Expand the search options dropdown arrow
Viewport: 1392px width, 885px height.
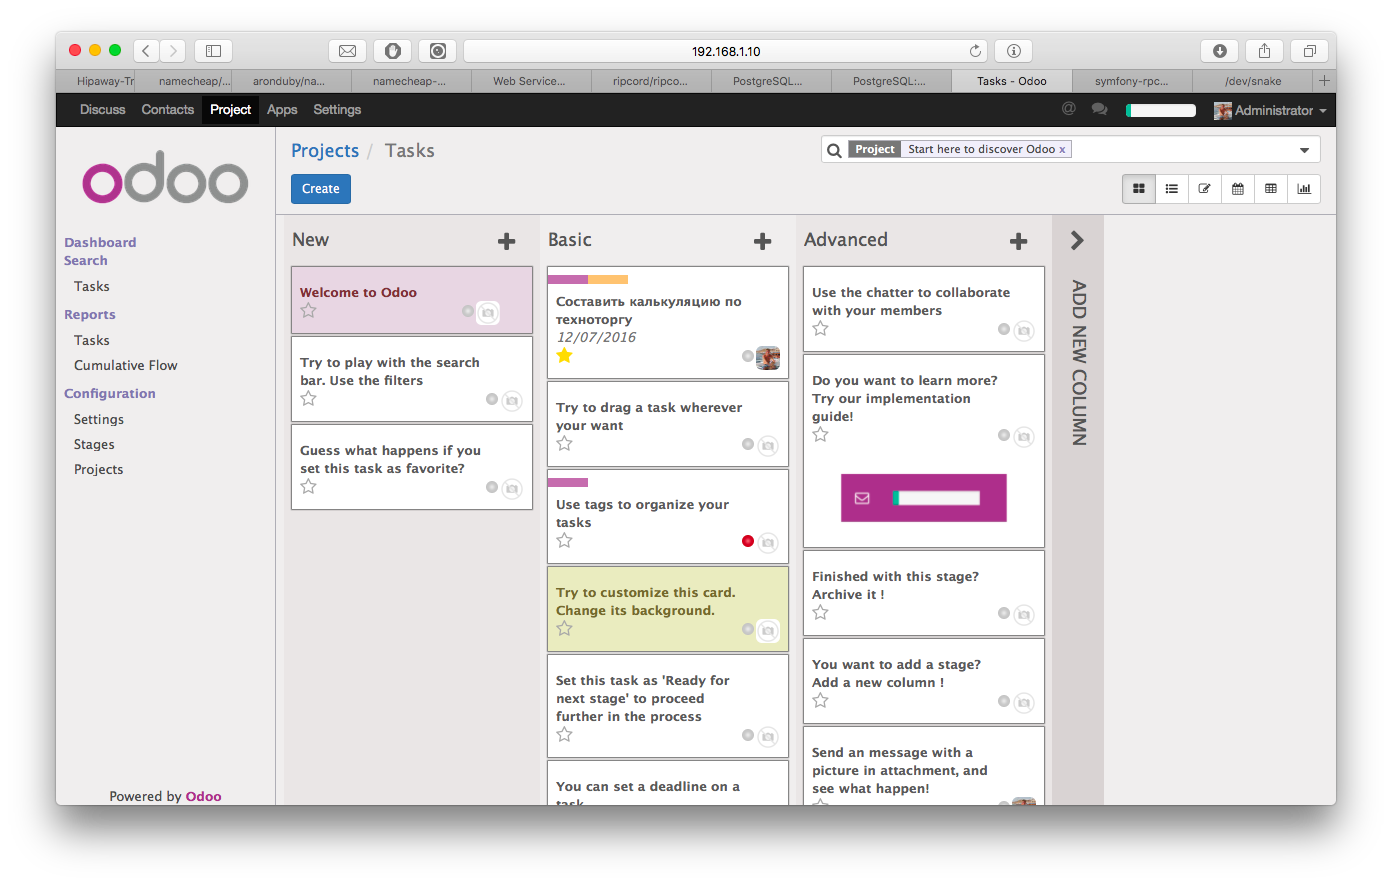tap(1304, 150)
